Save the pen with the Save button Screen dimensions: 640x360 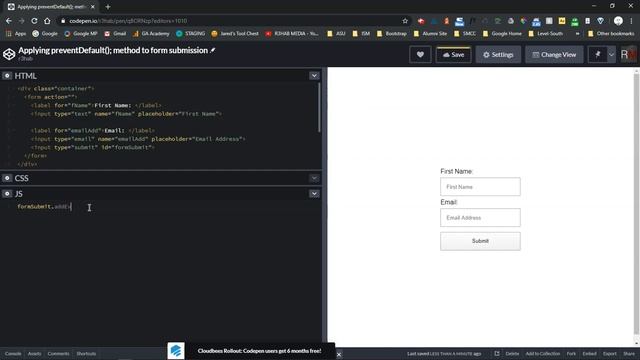(x=453, y=55)
